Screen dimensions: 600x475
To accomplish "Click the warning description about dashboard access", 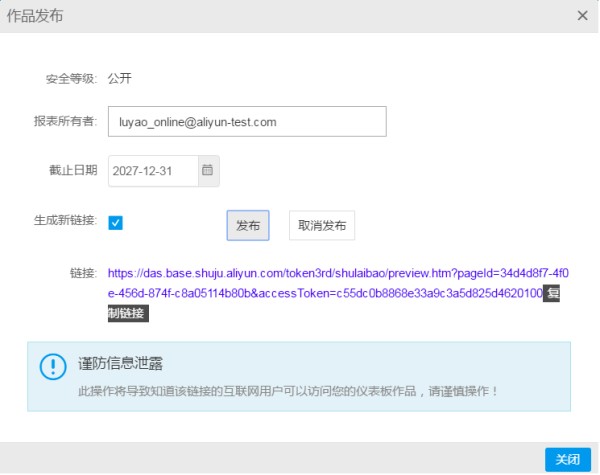I will tap(288, 391).
